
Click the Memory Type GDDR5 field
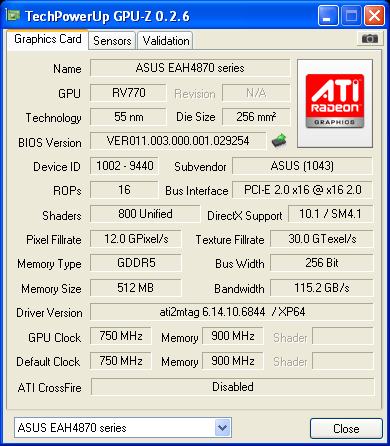(x=136, y=263)
